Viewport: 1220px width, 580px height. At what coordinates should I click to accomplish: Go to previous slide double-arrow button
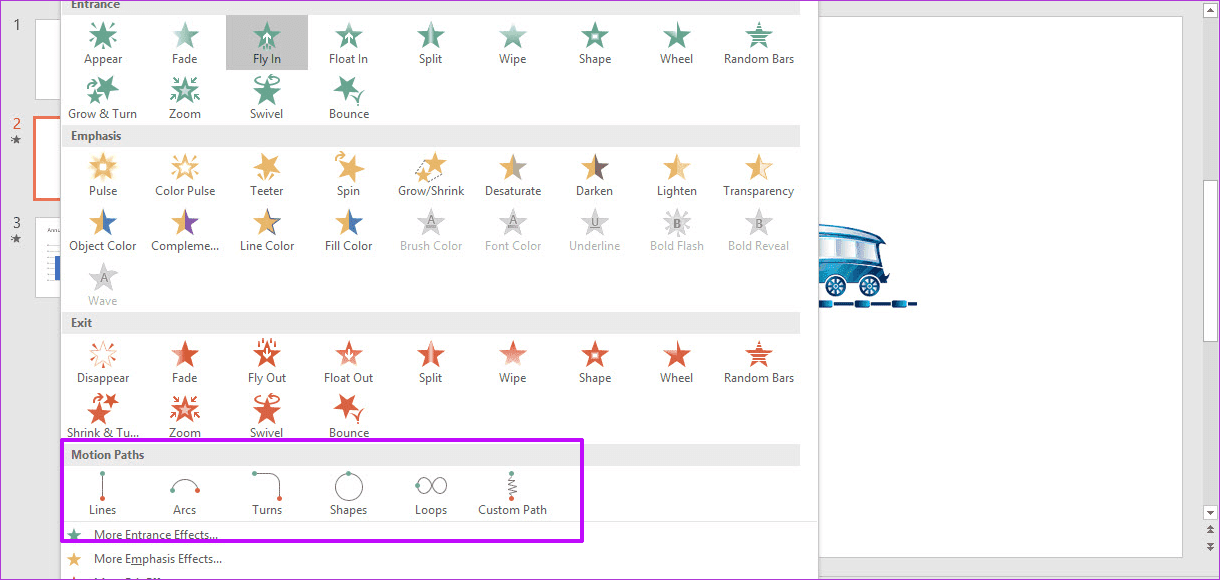[x=1209, y=530]
